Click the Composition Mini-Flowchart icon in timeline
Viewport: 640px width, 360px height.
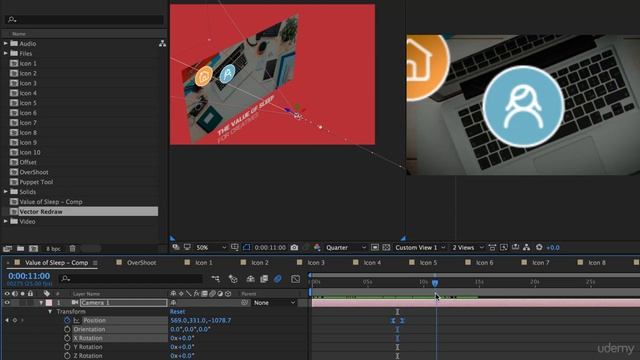point(216,279)
